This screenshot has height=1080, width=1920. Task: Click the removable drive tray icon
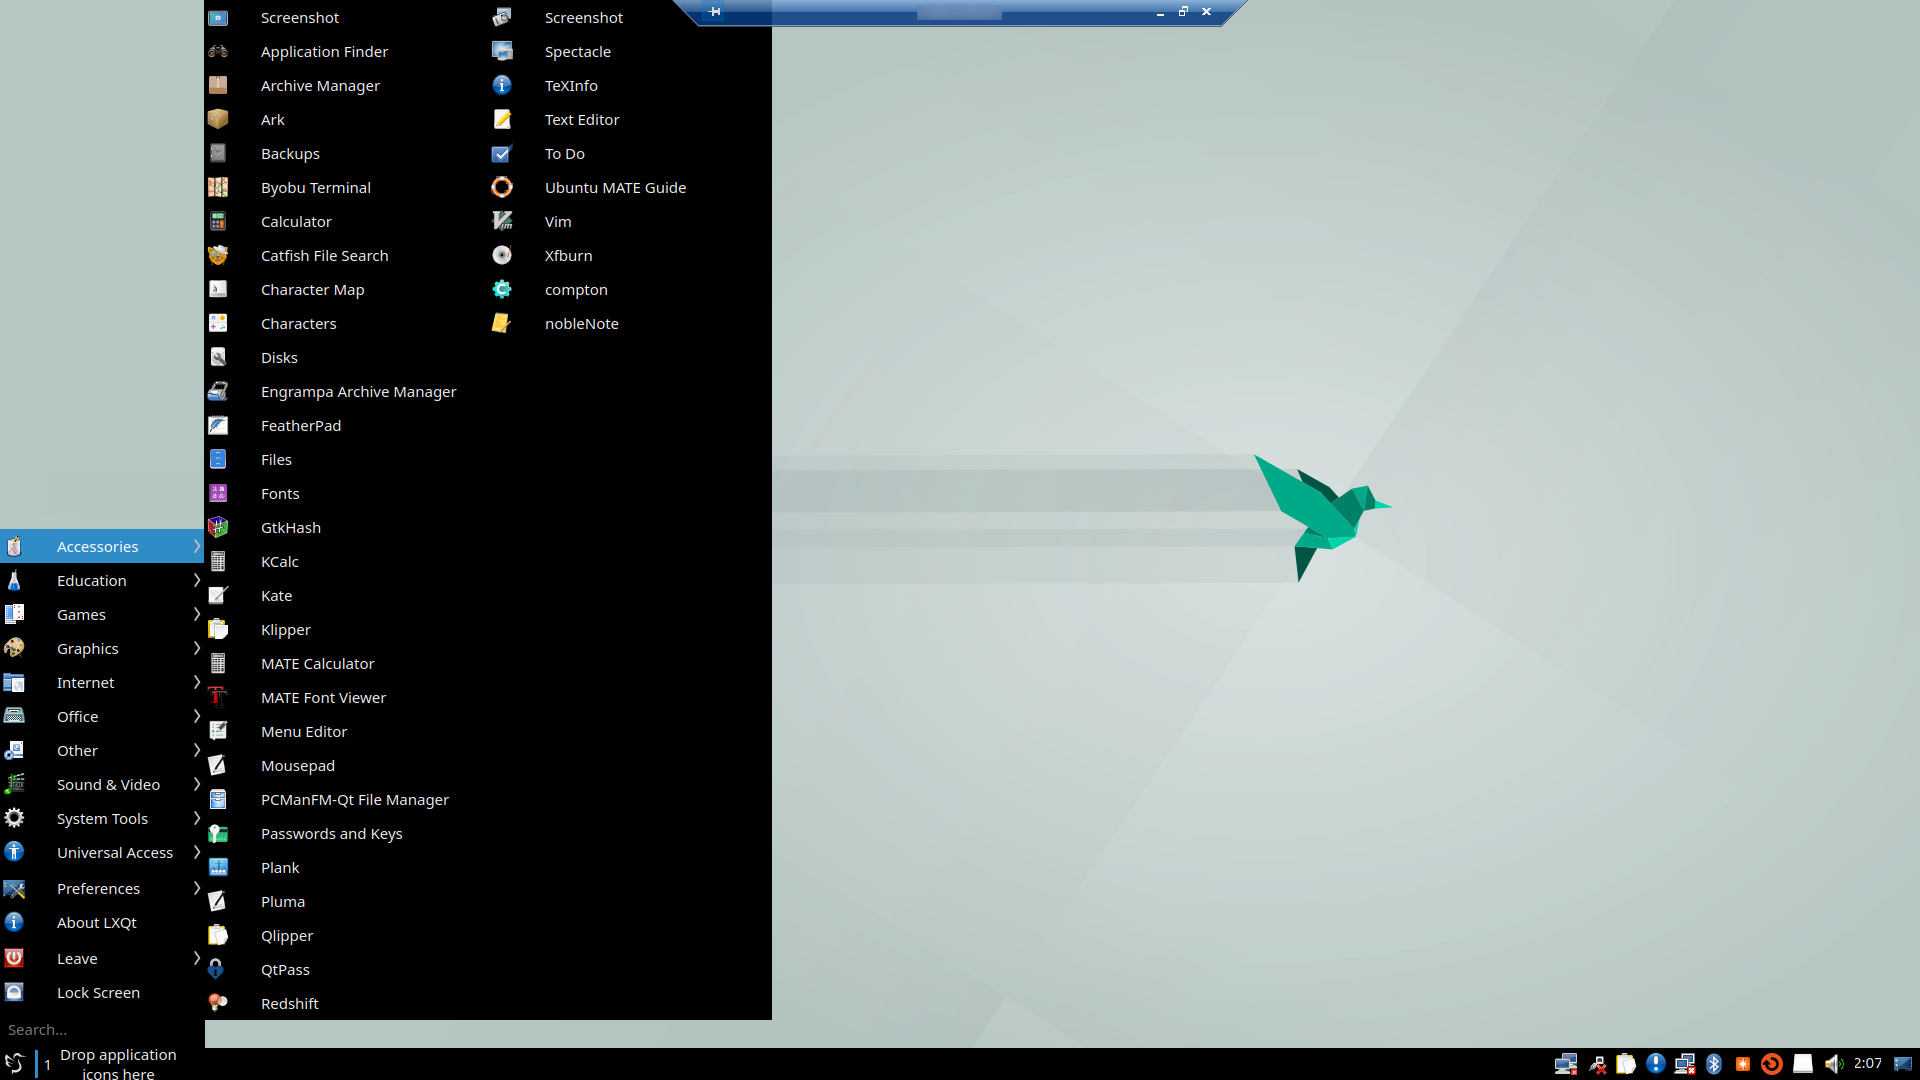click(1803, 1064)
